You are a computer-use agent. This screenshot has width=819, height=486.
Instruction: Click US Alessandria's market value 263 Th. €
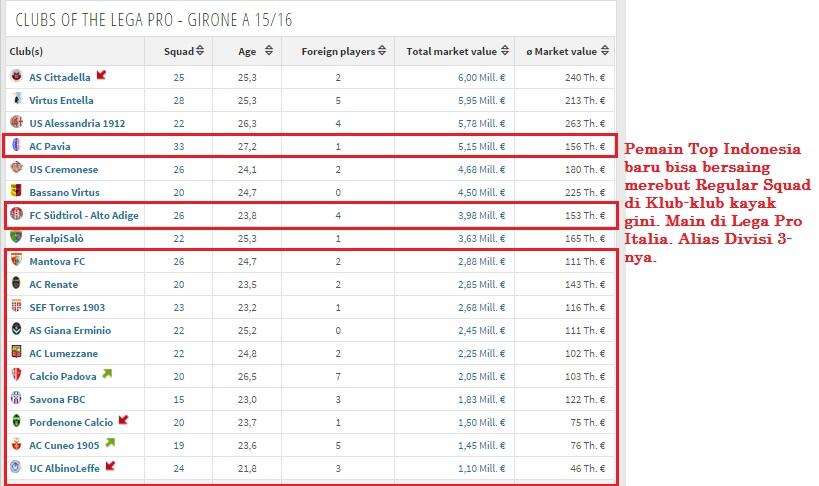[585, 123]
